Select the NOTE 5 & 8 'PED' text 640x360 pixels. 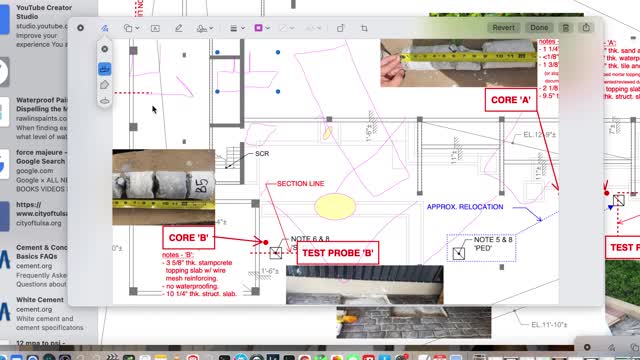click(x=493, y=244)
